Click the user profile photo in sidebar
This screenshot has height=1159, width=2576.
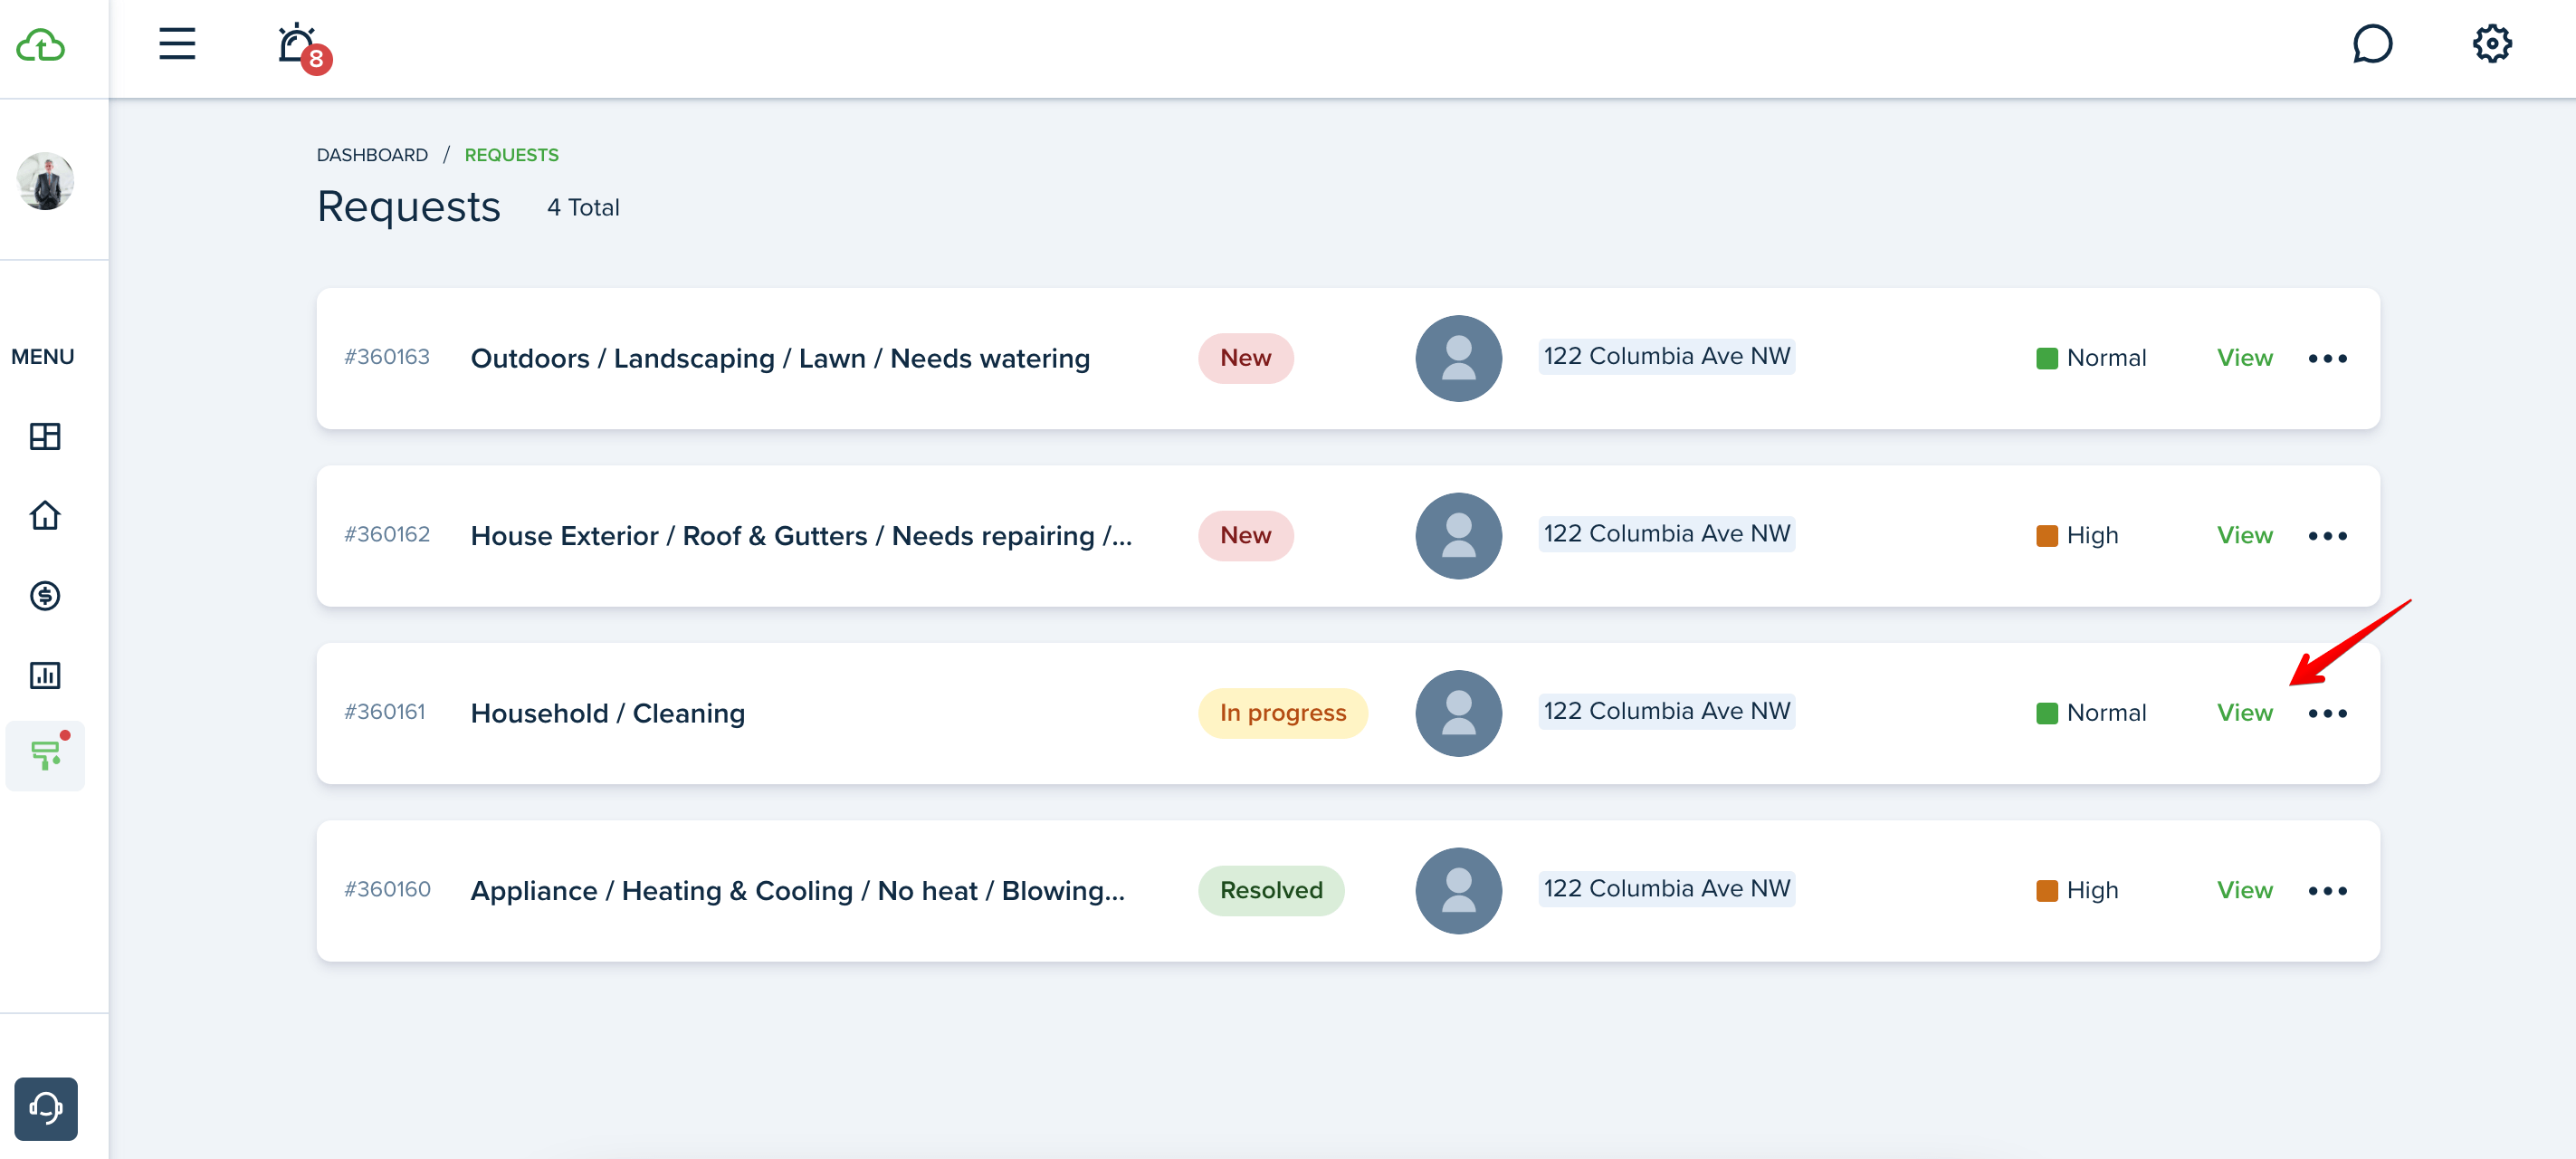45,181
